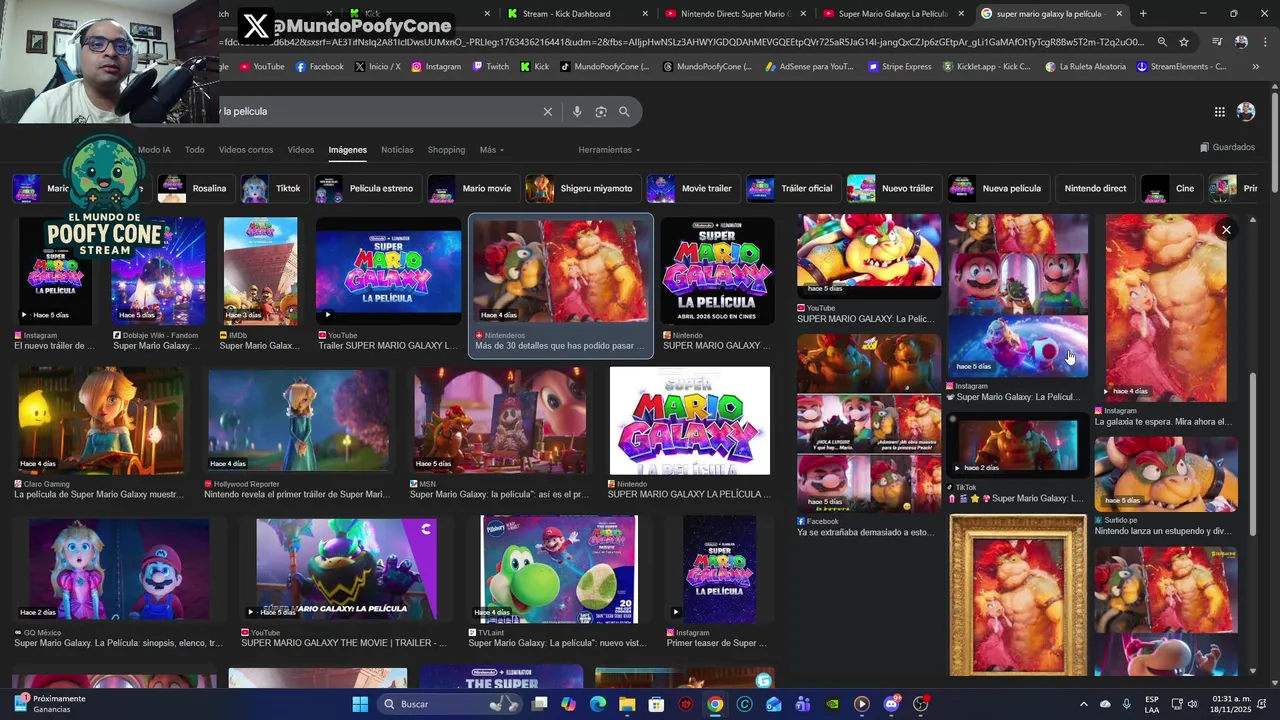Image resolution: width=1280 pixels, height=720 pixels.
Task: Open Google Chrome taskbar icon
Action: pos(715,704)
